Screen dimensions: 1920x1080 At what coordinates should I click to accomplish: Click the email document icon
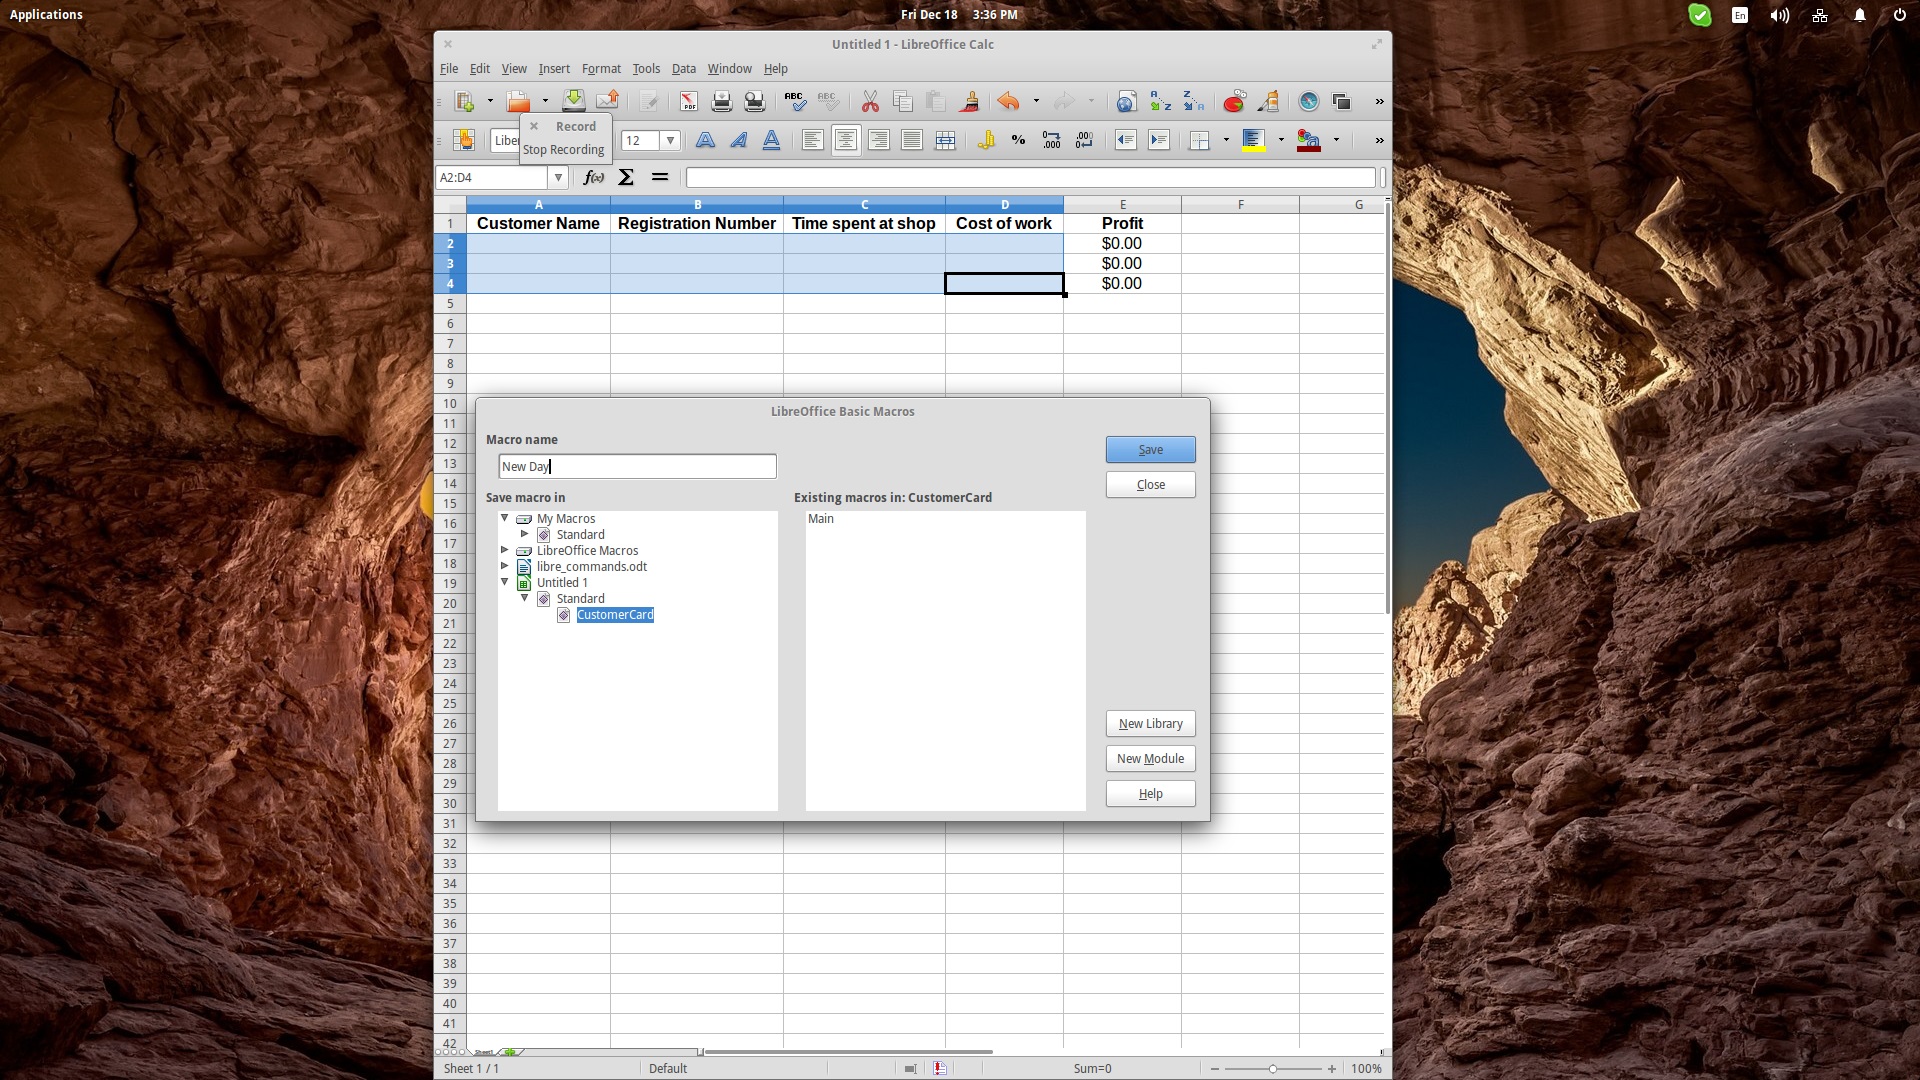607,101
